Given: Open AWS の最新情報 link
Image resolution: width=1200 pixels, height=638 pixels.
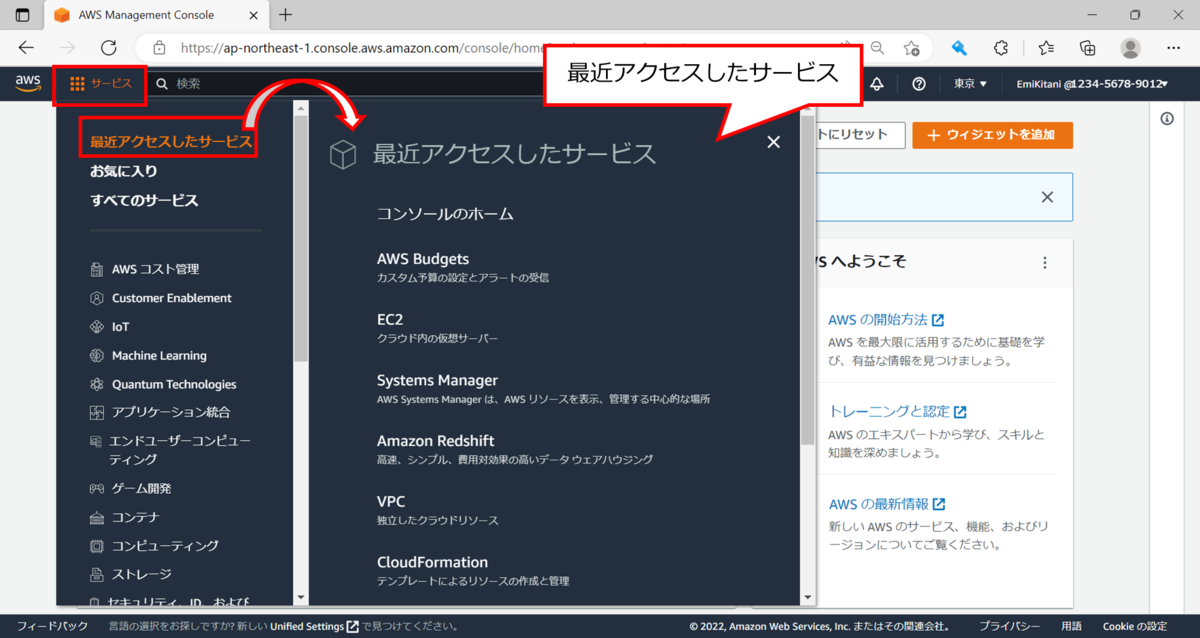Looking at the screenshot, I should (x=887, y=504).
